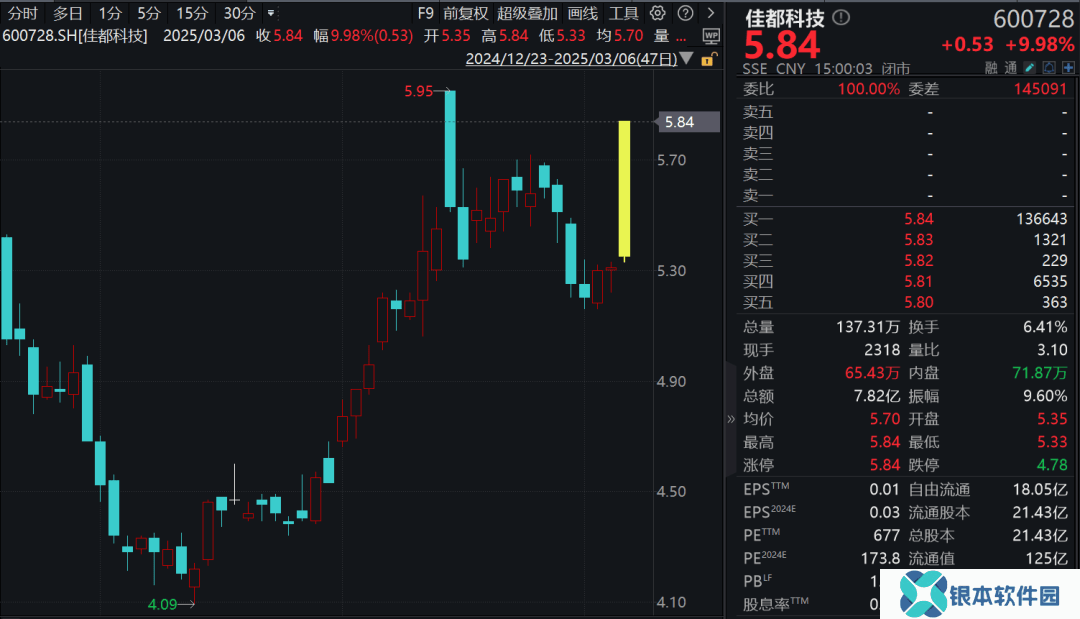The image size is (1080, 619).
Task: Toggle the date range lock icon
Action: (708, 59)
